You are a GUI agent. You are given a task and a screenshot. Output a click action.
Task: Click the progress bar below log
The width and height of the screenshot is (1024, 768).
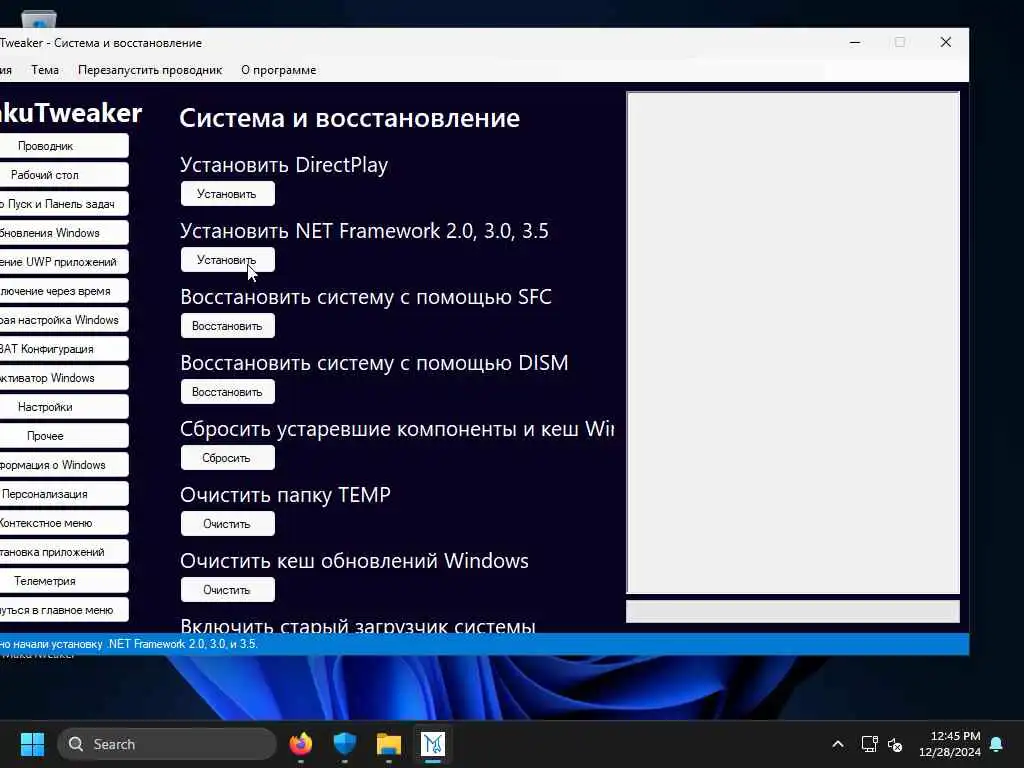coord(793,611)
